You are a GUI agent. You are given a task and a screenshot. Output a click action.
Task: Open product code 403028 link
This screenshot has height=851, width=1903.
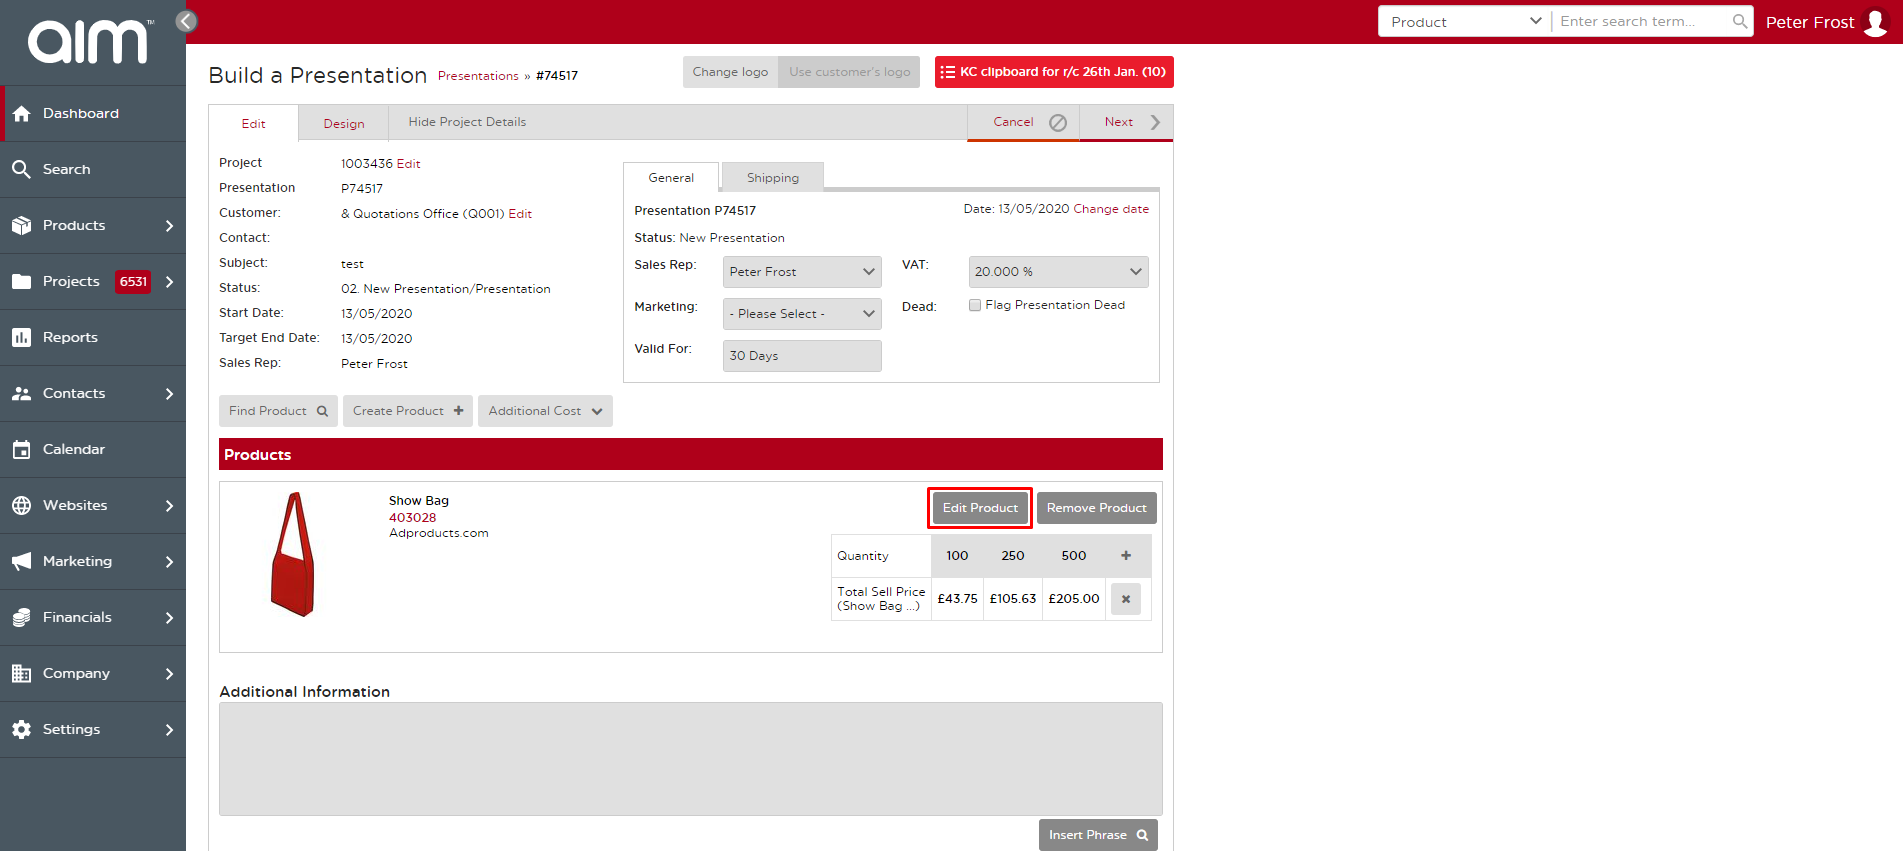(x=412, y=517)
